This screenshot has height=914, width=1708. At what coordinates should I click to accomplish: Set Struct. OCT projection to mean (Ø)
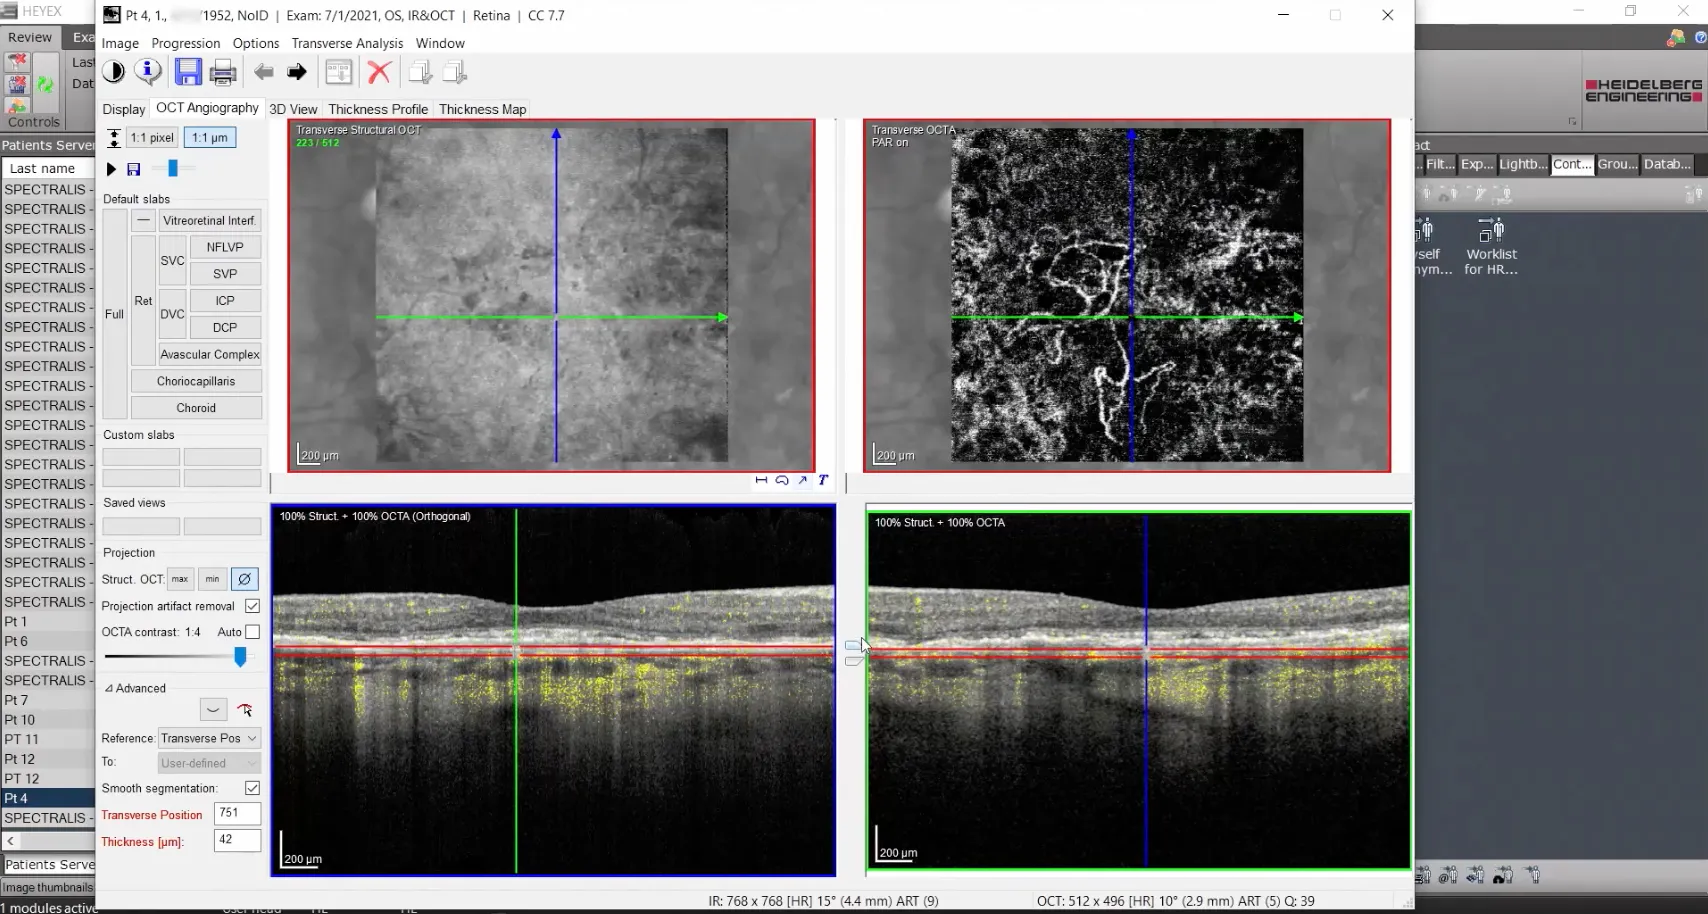pyautogui.click(x=244, y=579)
